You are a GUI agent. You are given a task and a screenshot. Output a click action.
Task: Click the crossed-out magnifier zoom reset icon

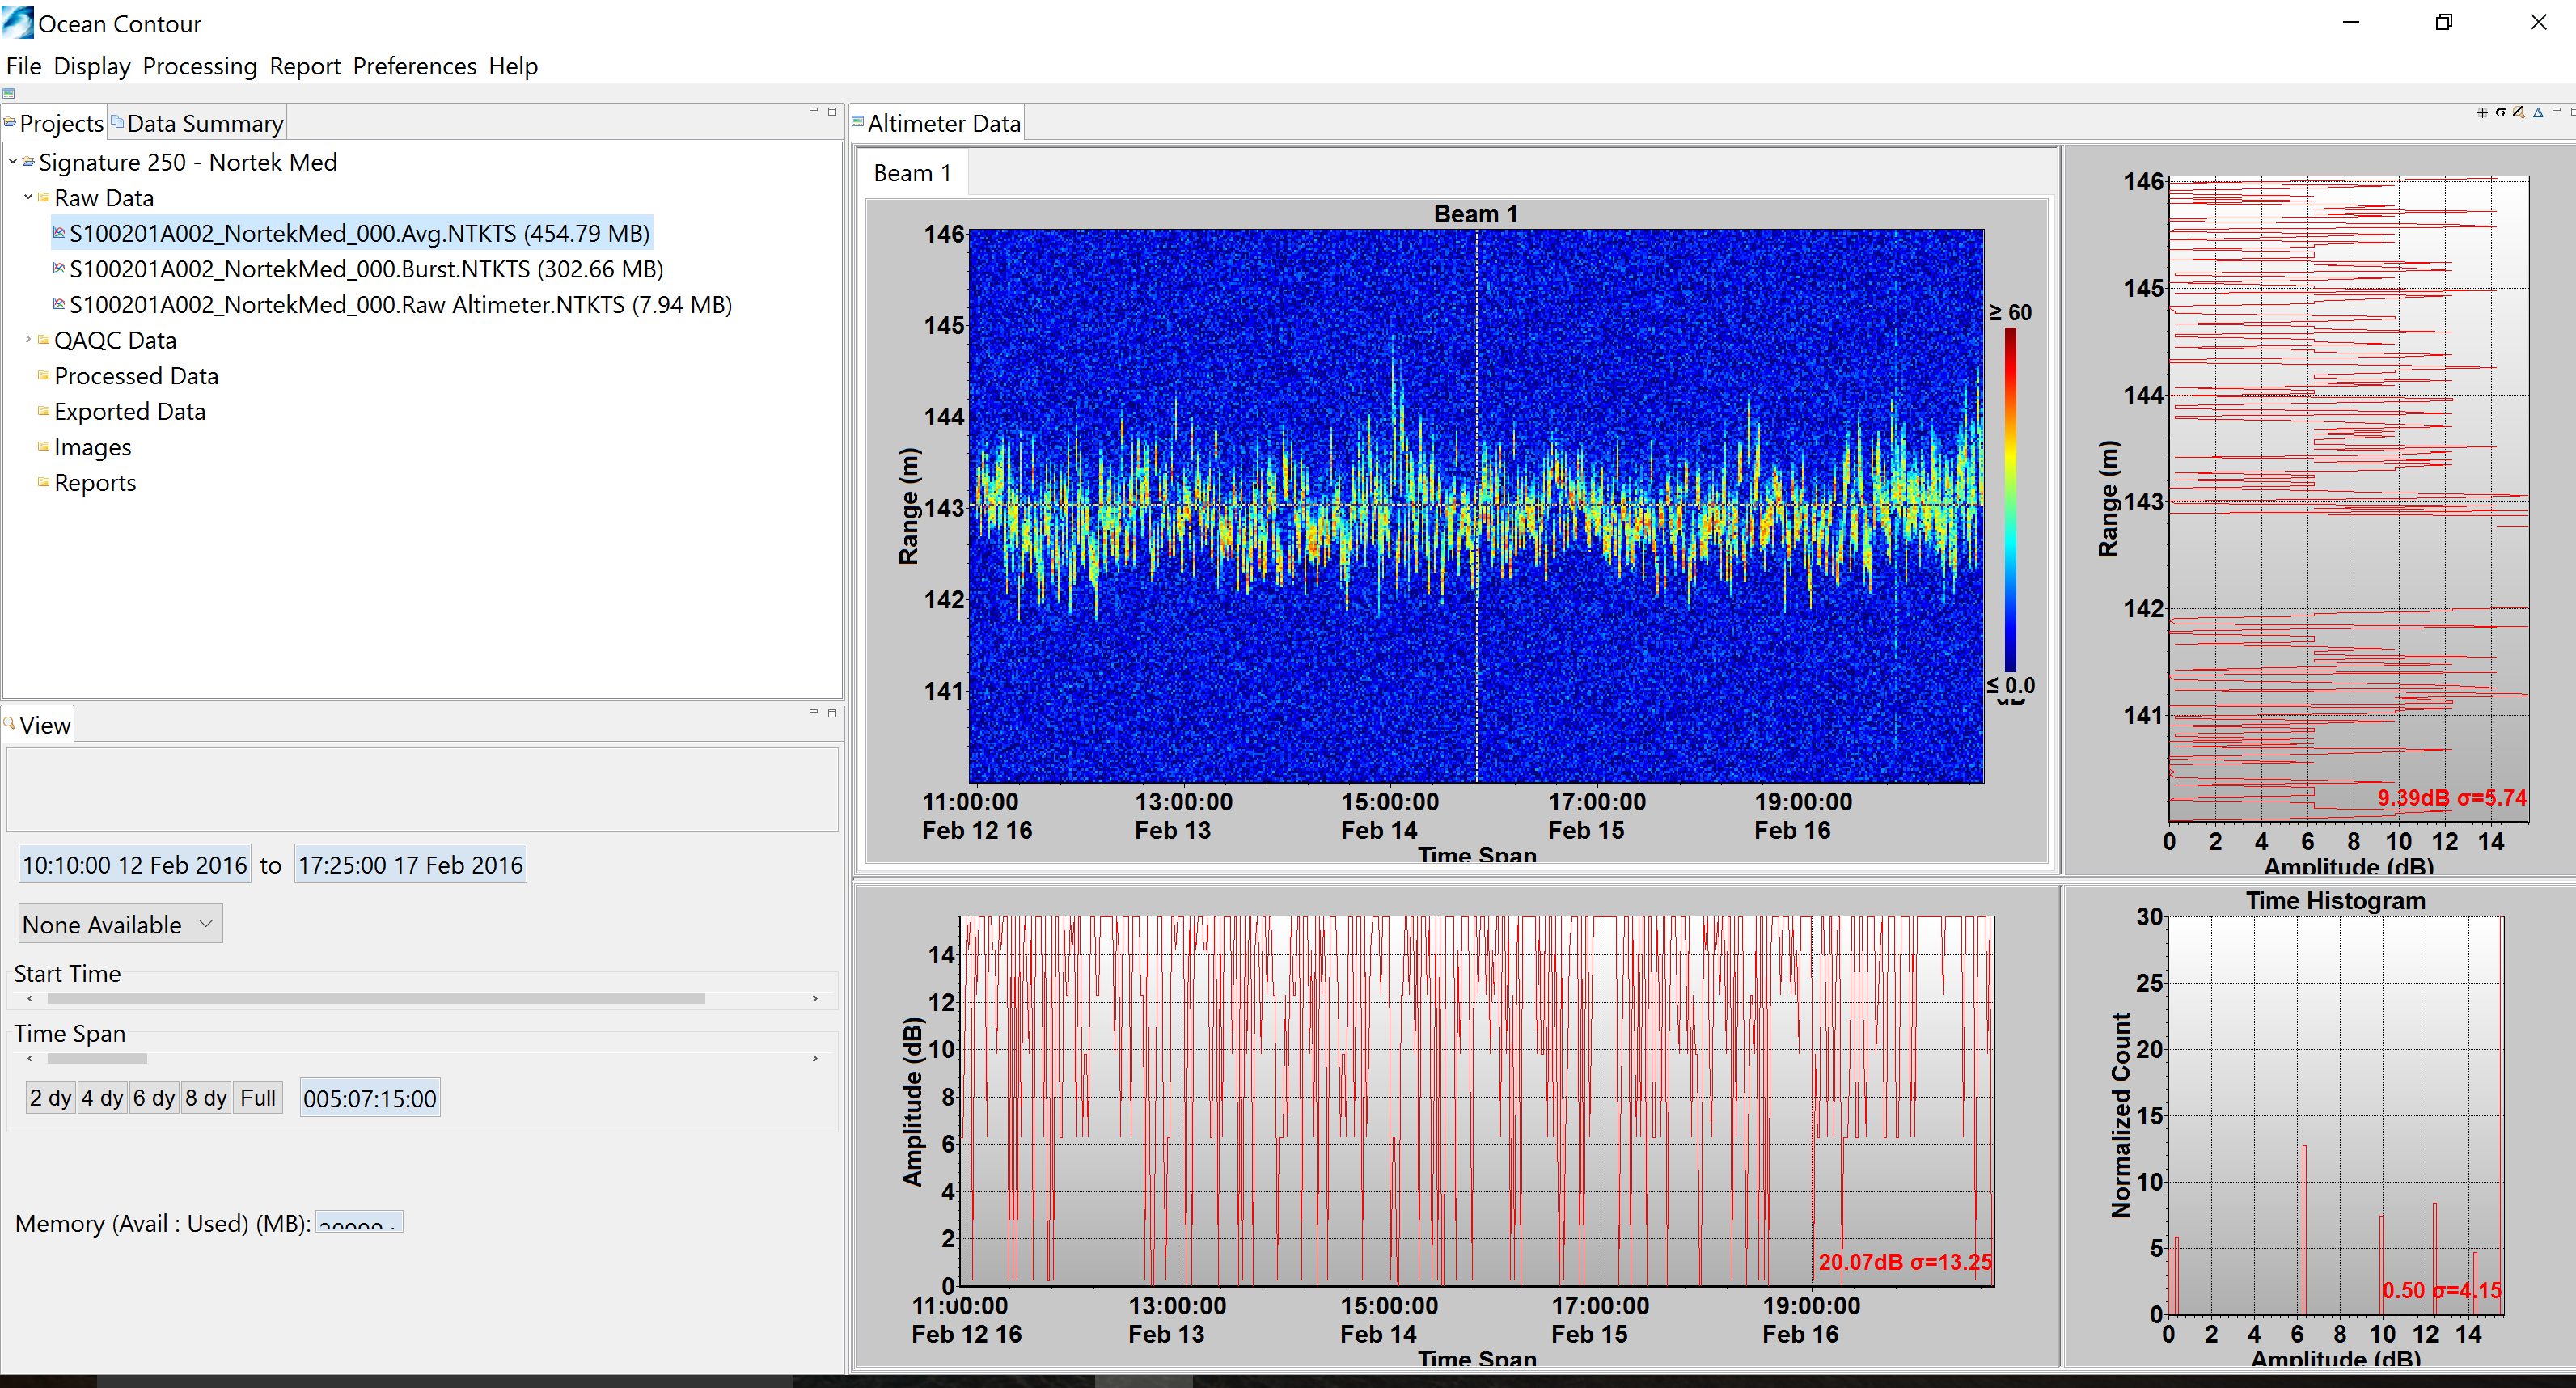tap(2518, 112)
